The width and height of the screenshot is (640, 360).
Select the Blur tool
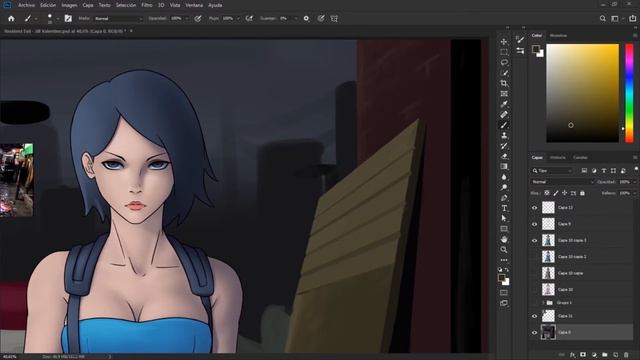tap(504, 177)
